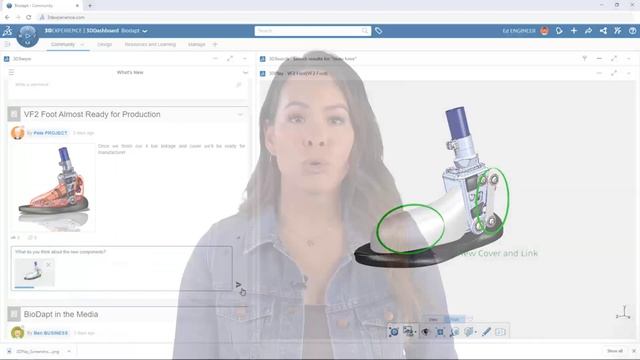The height and width of the screenshot is (360, 640).
Task: Click the 3DSearch widget icon
Action: coord(262,59)
